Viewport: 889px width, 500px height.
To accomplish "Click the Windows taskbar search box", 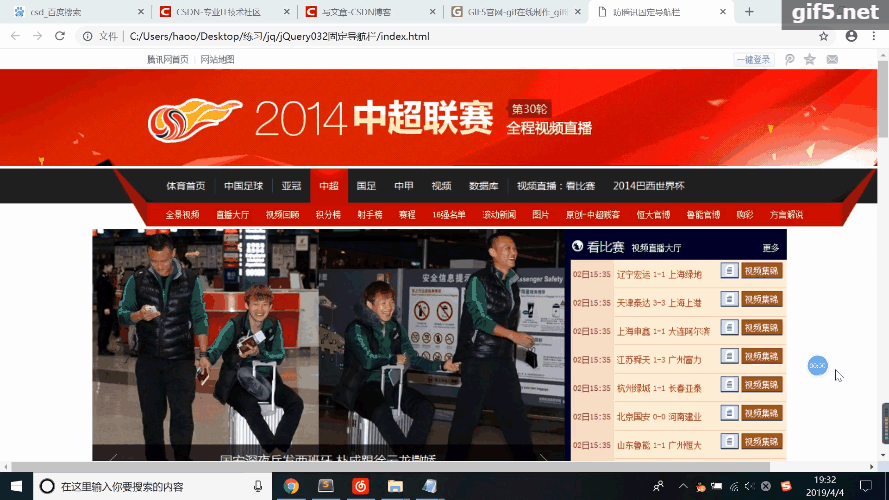I will [x=152, y=486].
